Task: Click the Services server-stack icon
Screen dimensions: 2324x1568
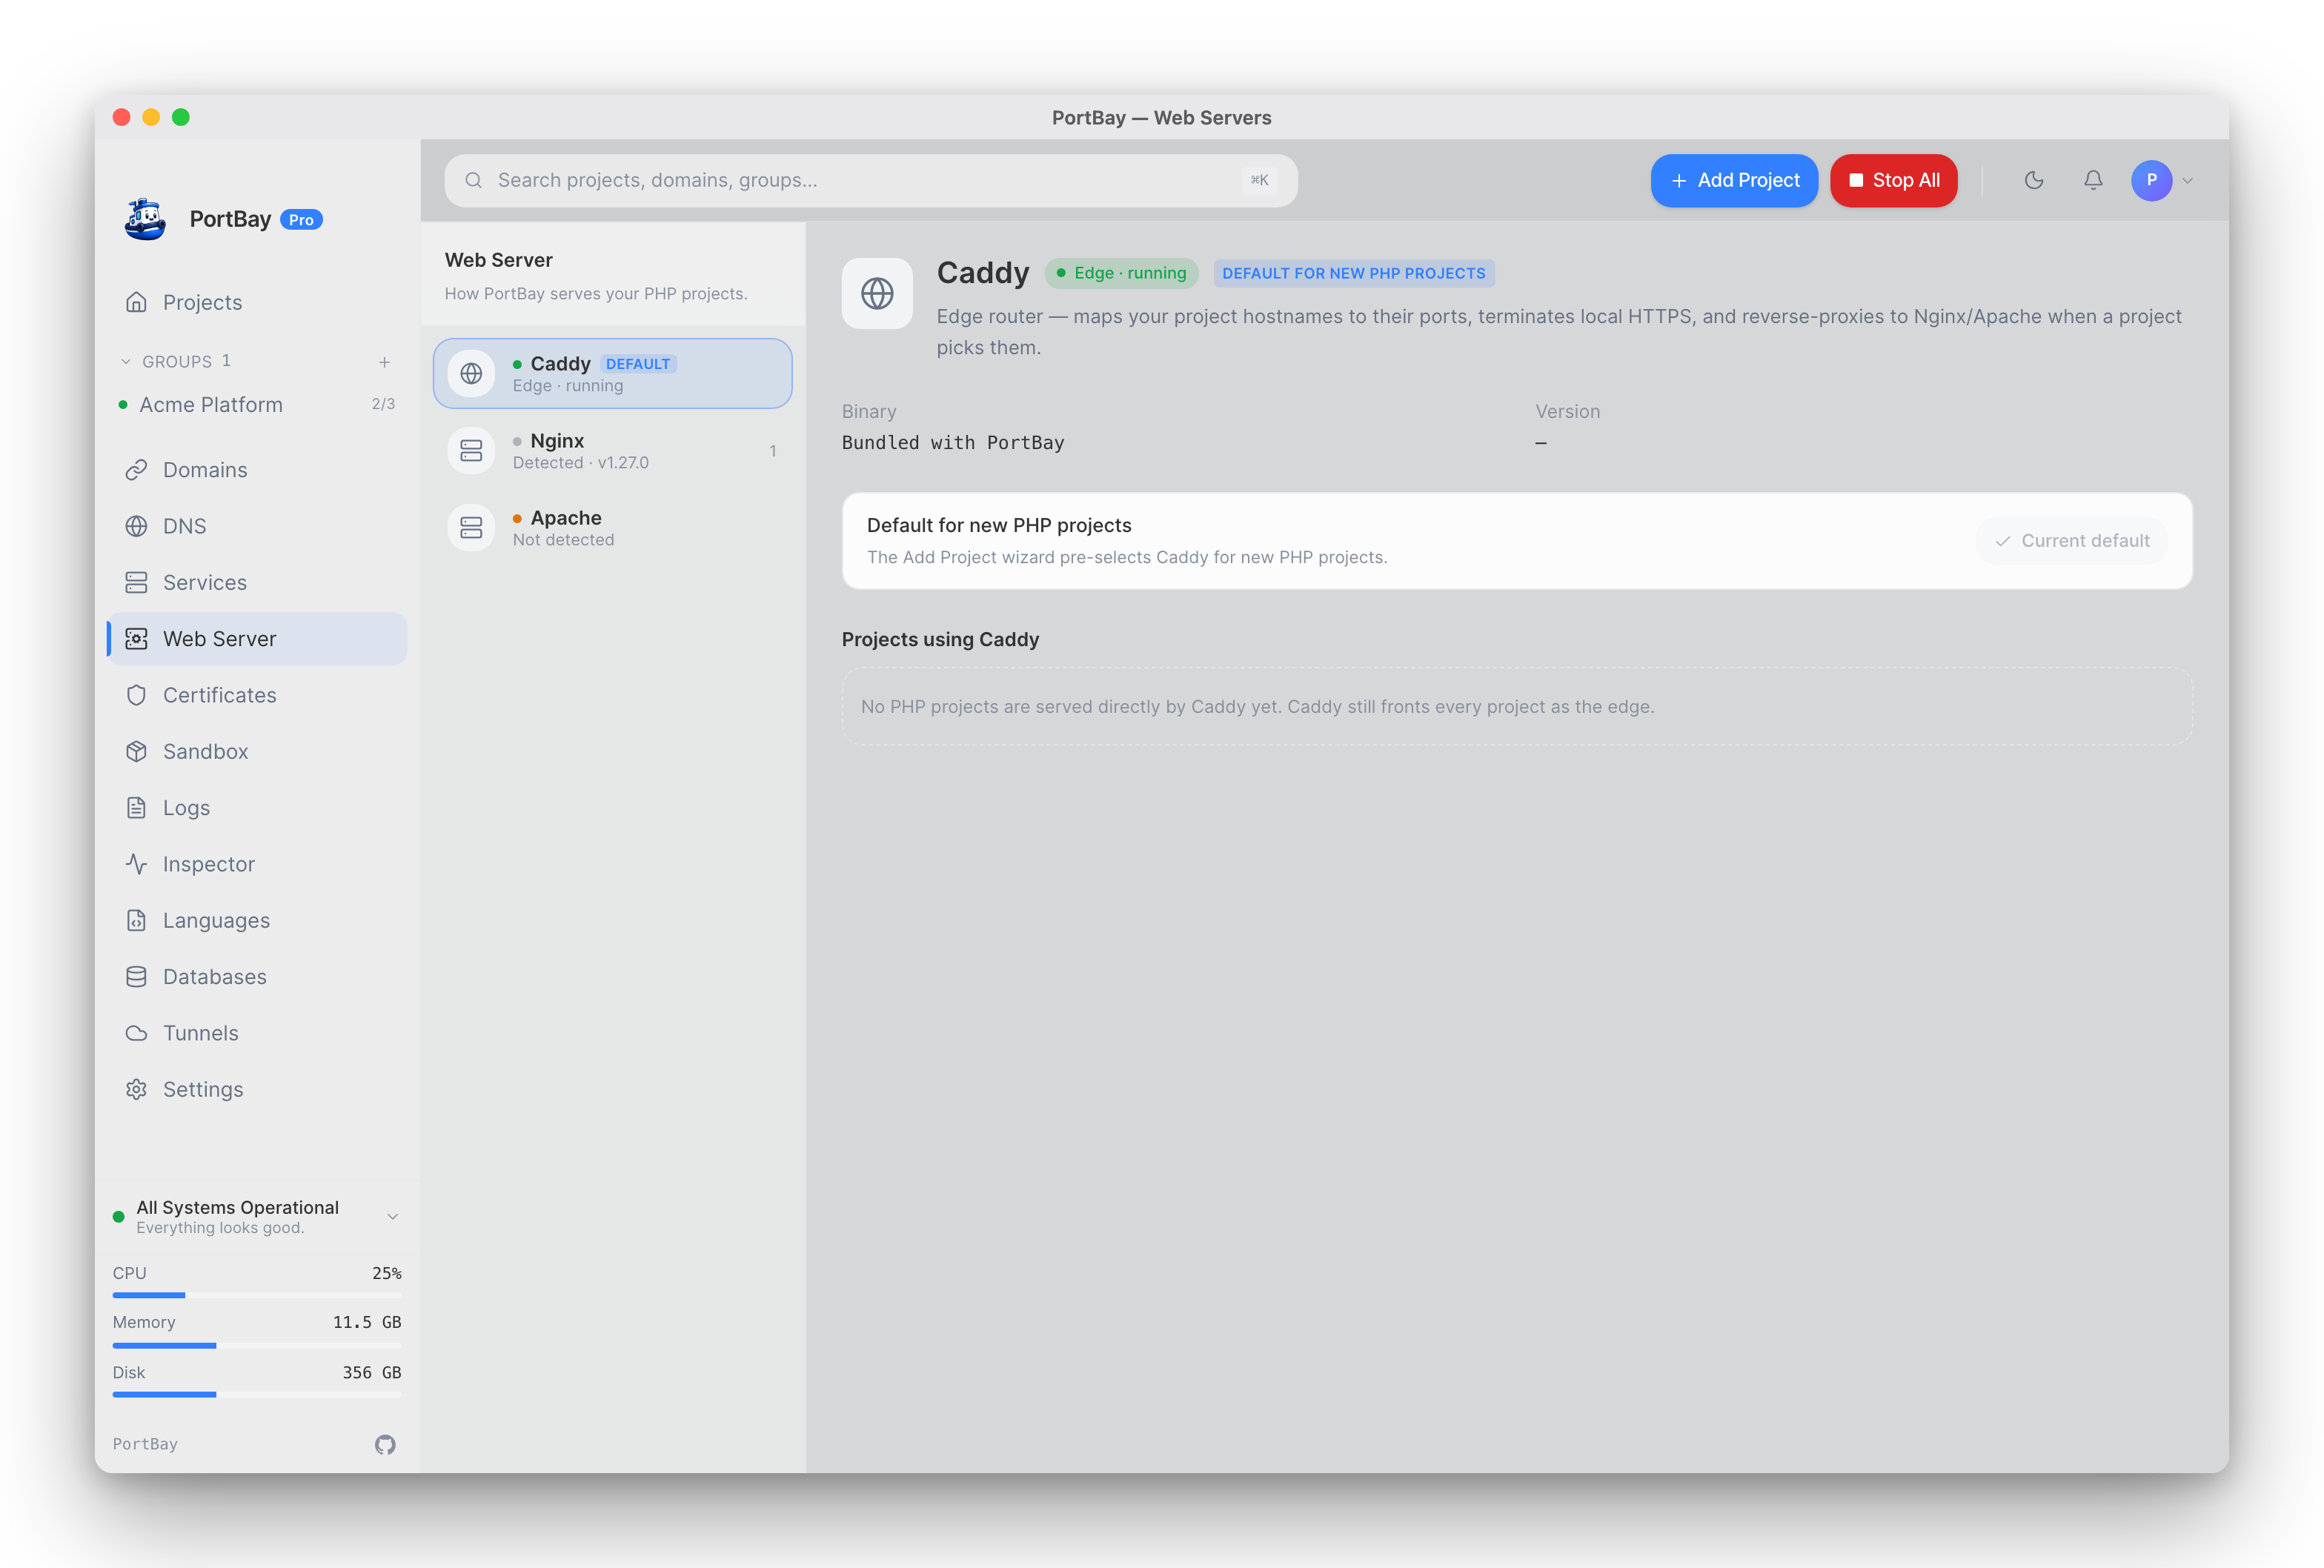Action: [x=137, y=582]
